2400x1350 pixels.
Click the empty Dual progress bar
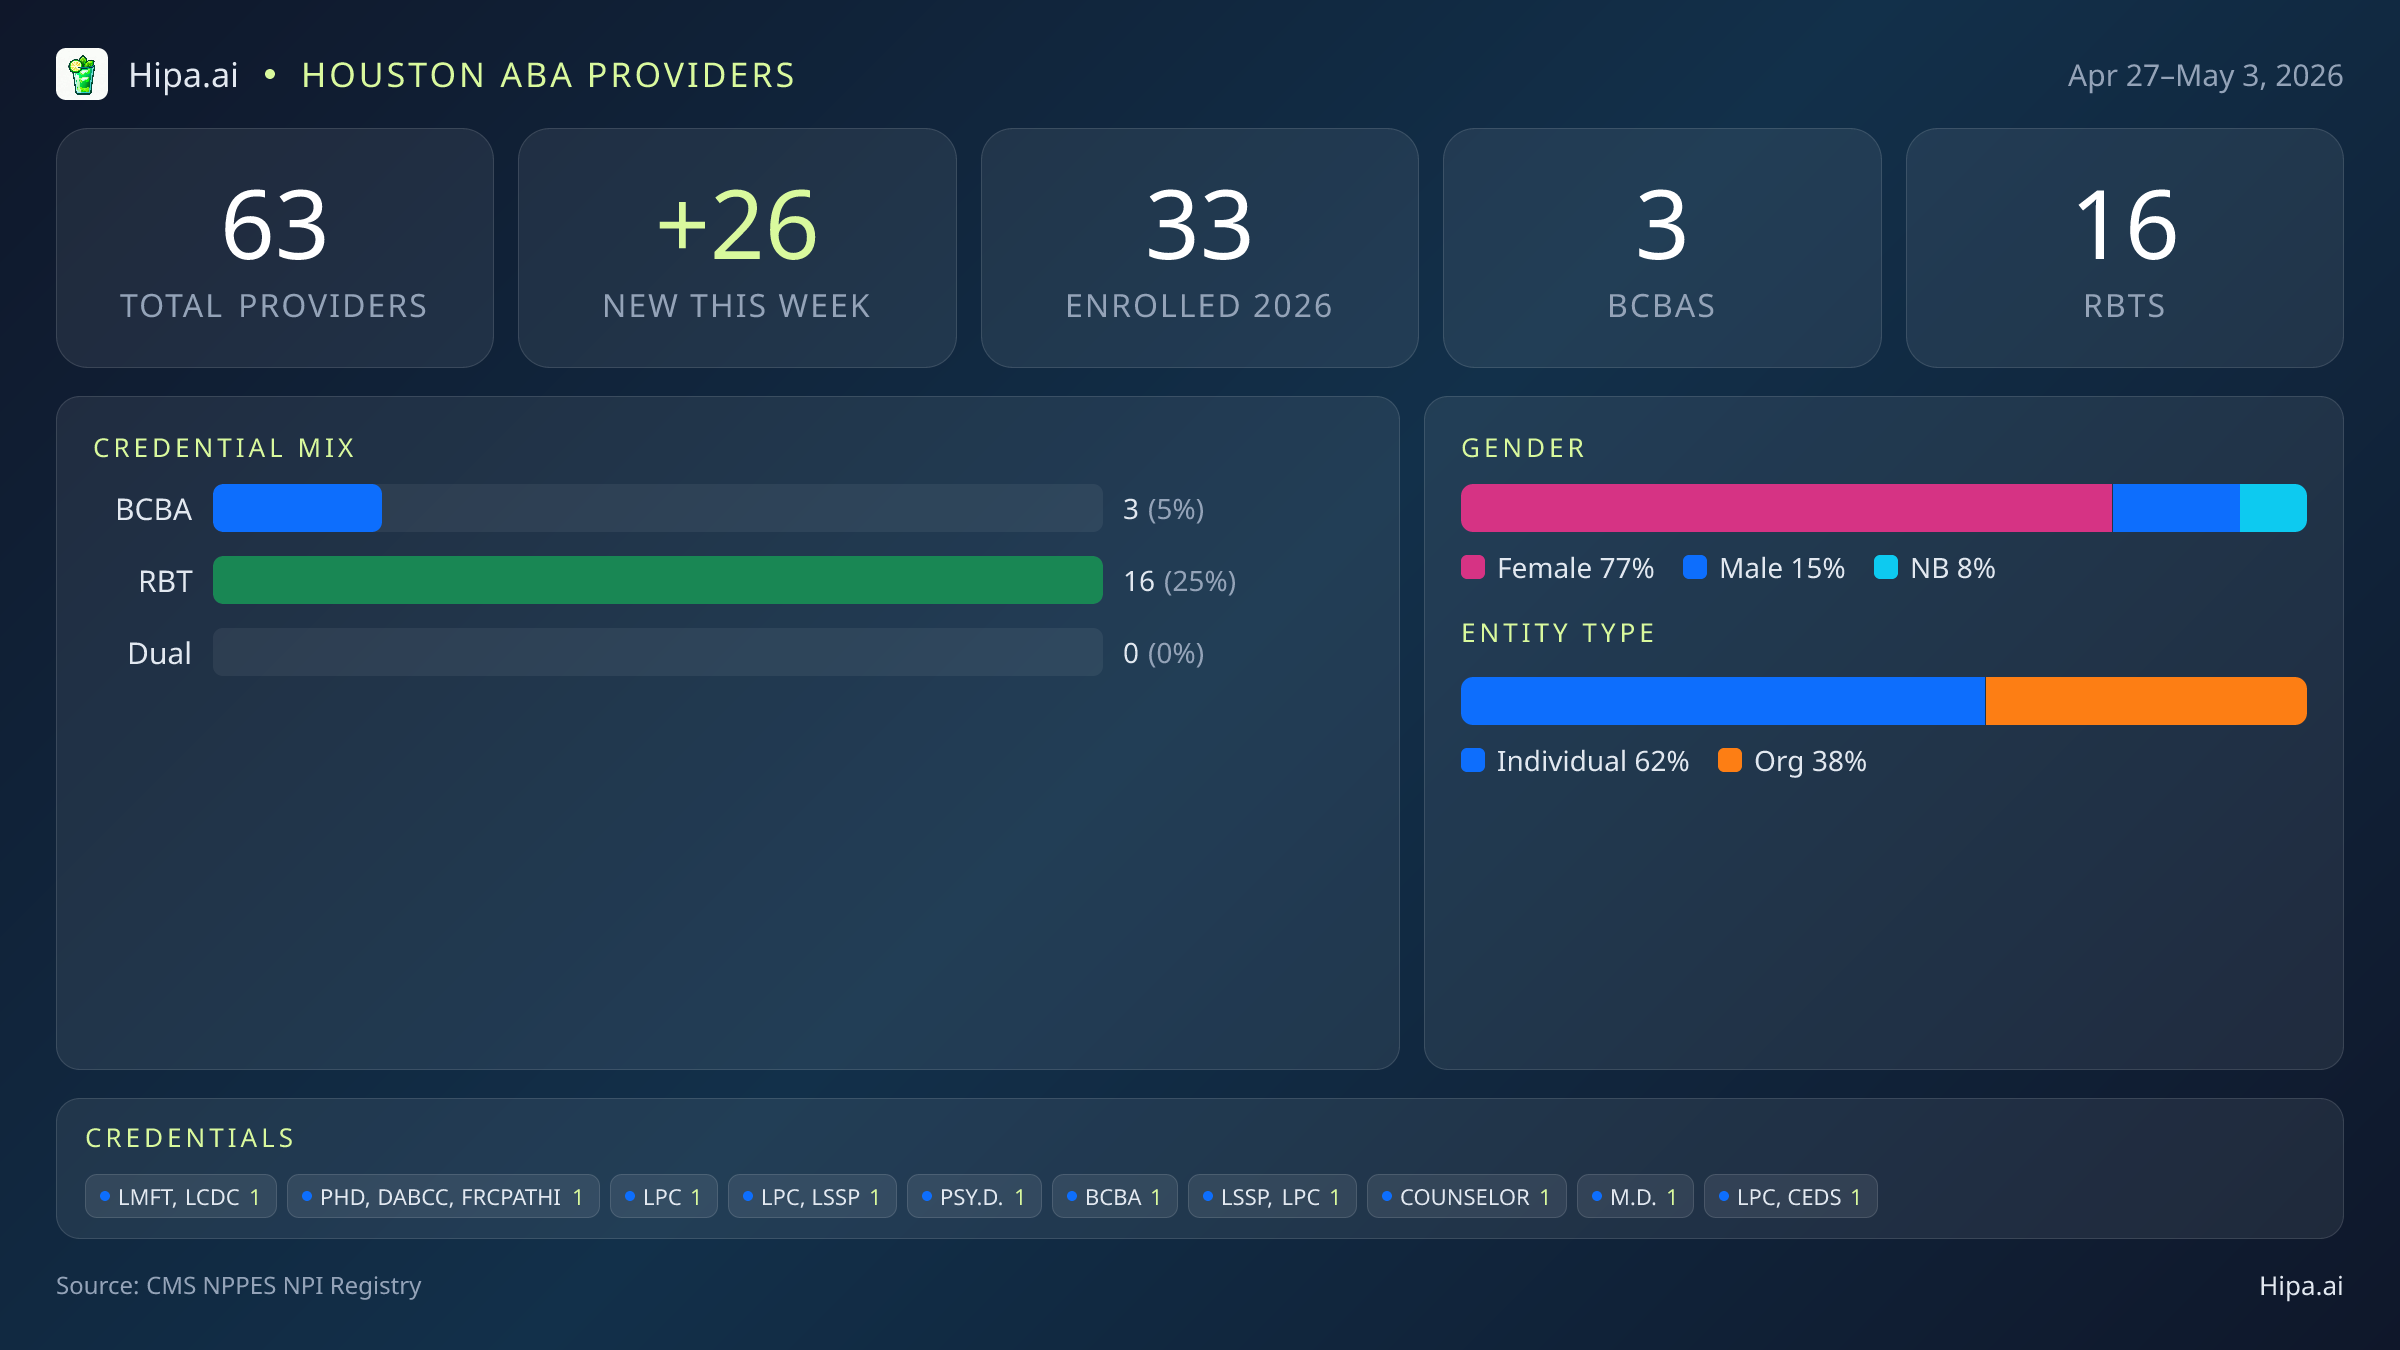[x=658, y=652]
